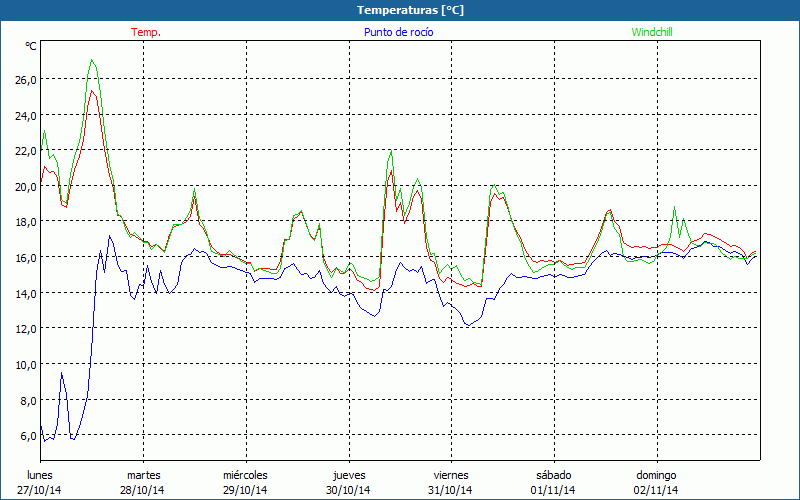
Task: Click the miércoles day label
Action: click(245, 475)
